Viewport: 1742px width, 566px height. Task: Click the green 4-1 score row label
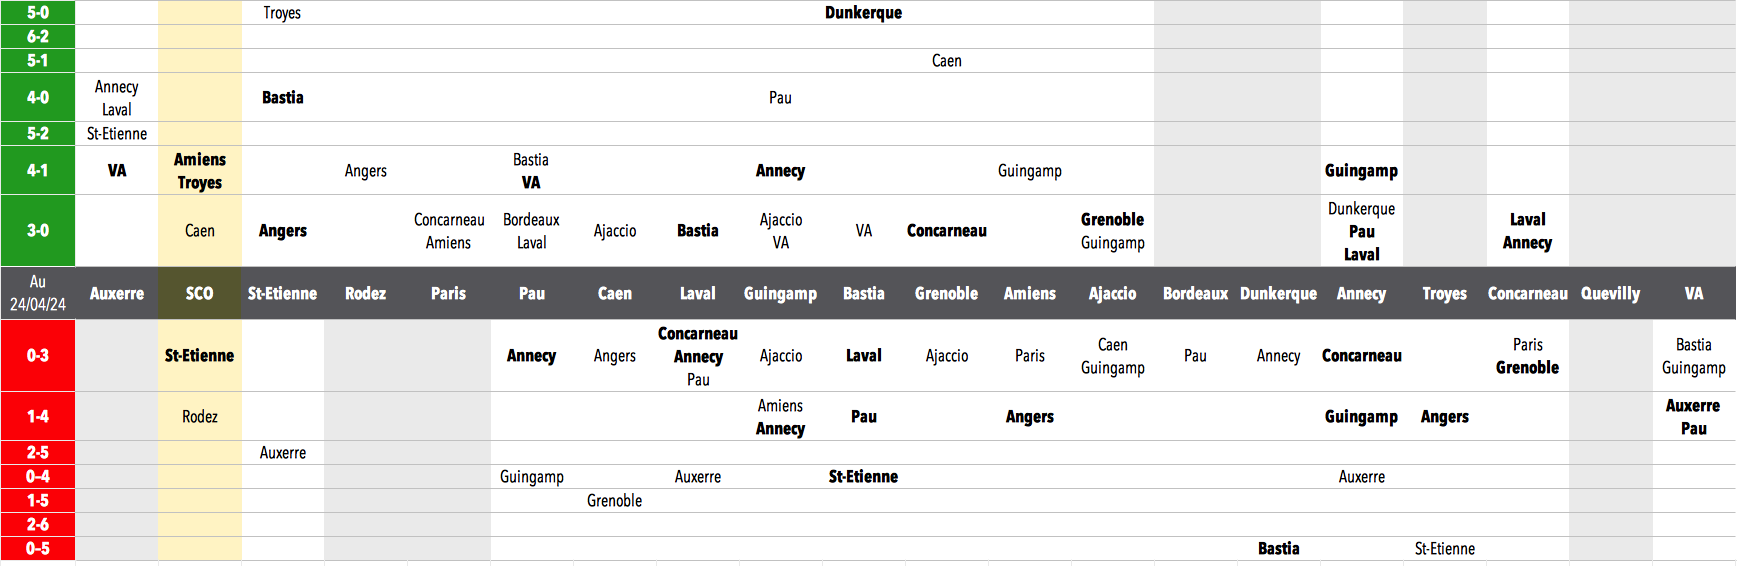coord(37,171)
